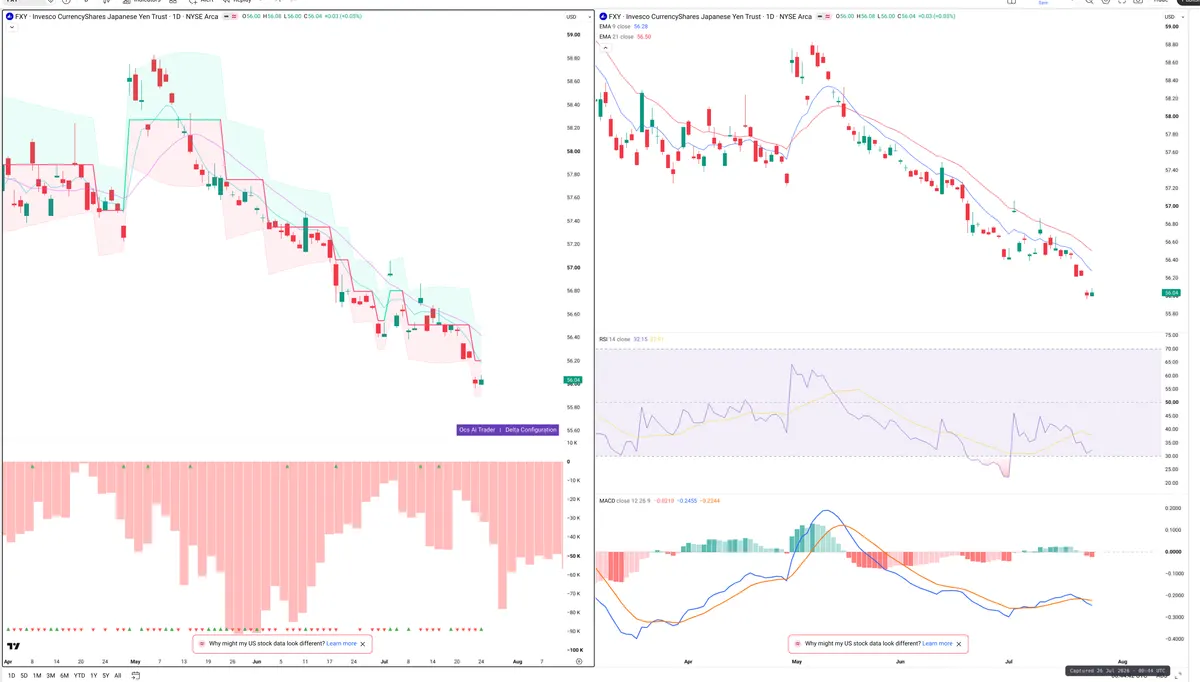
Task: Expand the left chart's indicator legend chevron
Action: [x=10, y=28]
